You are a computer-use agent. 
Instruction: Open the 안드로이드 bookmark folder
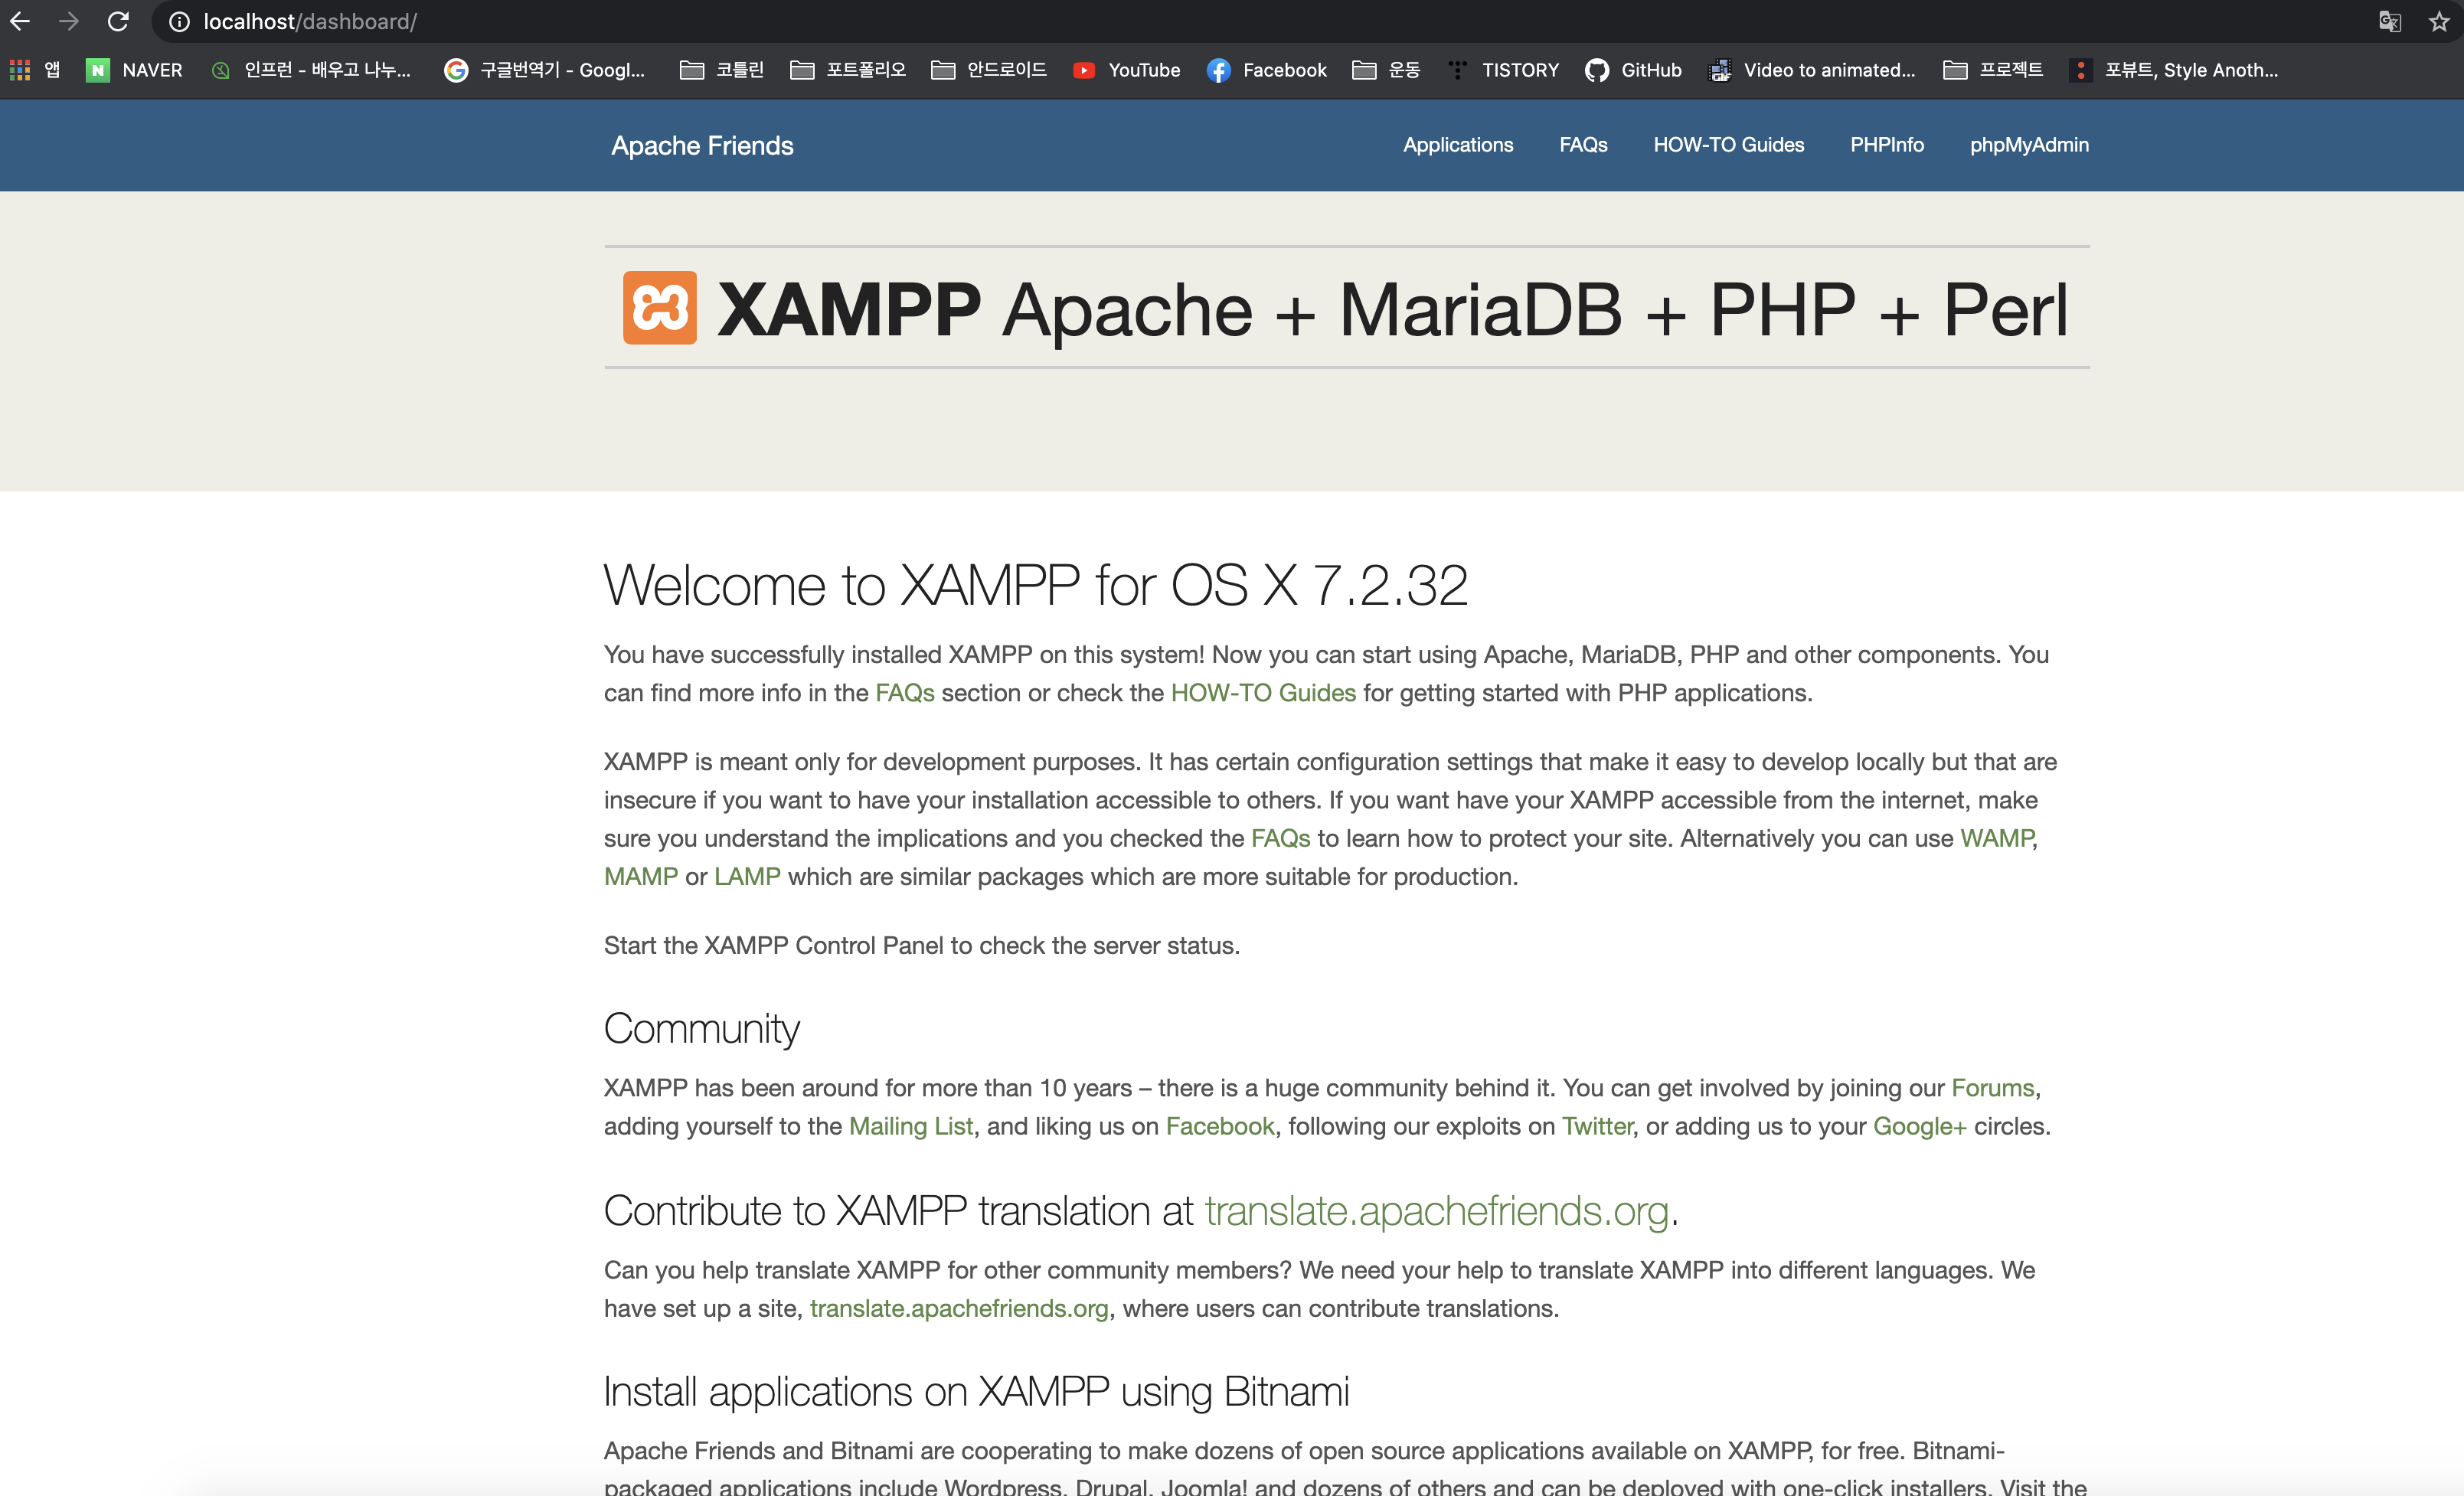click(x=989, y=70)
